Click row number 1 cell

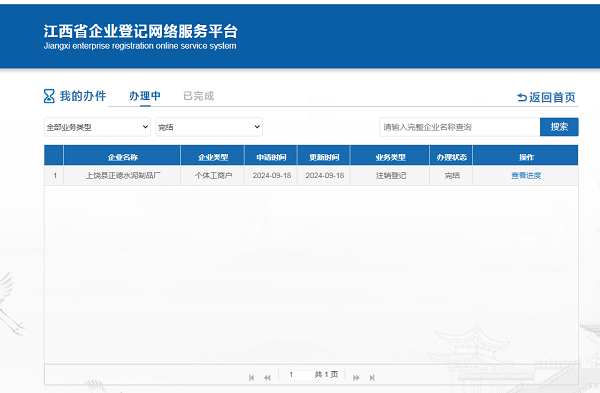click(x=55, y=176)
